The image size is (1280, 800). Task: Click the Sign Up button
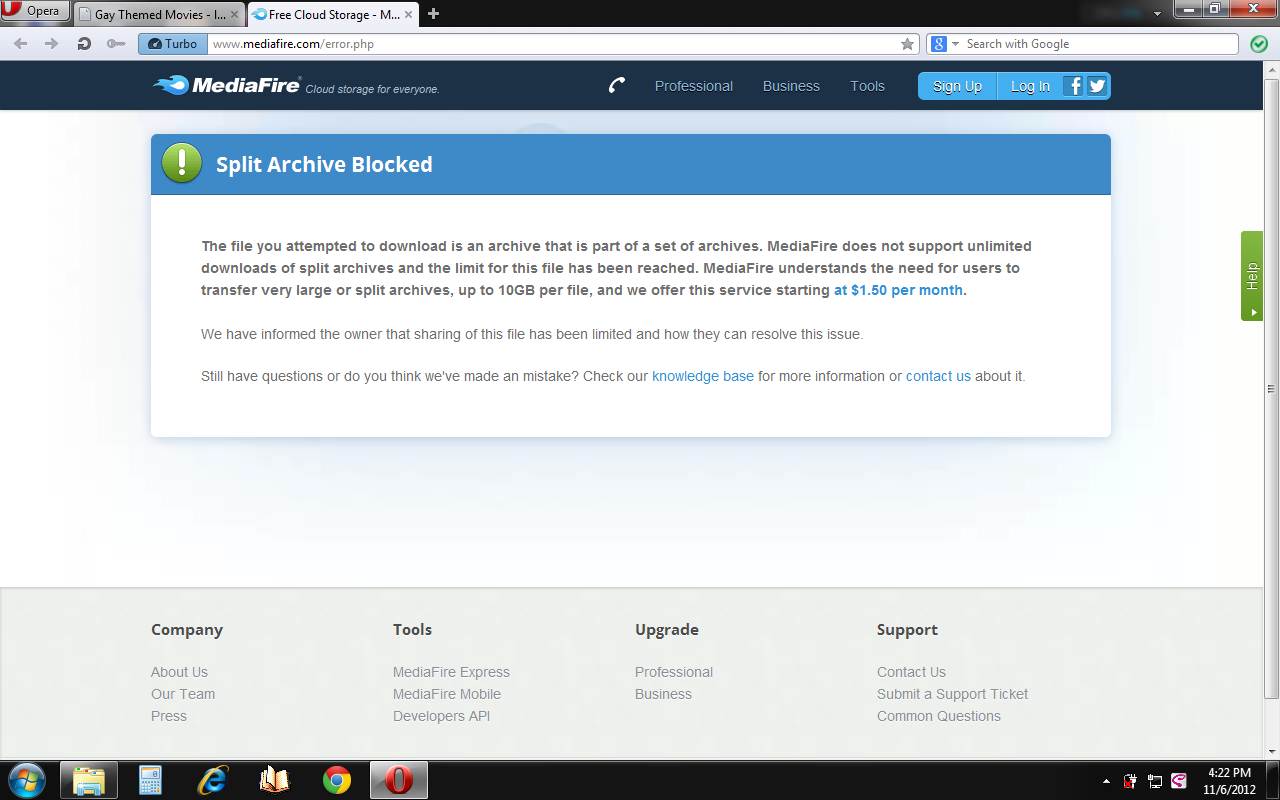point(957,86)
